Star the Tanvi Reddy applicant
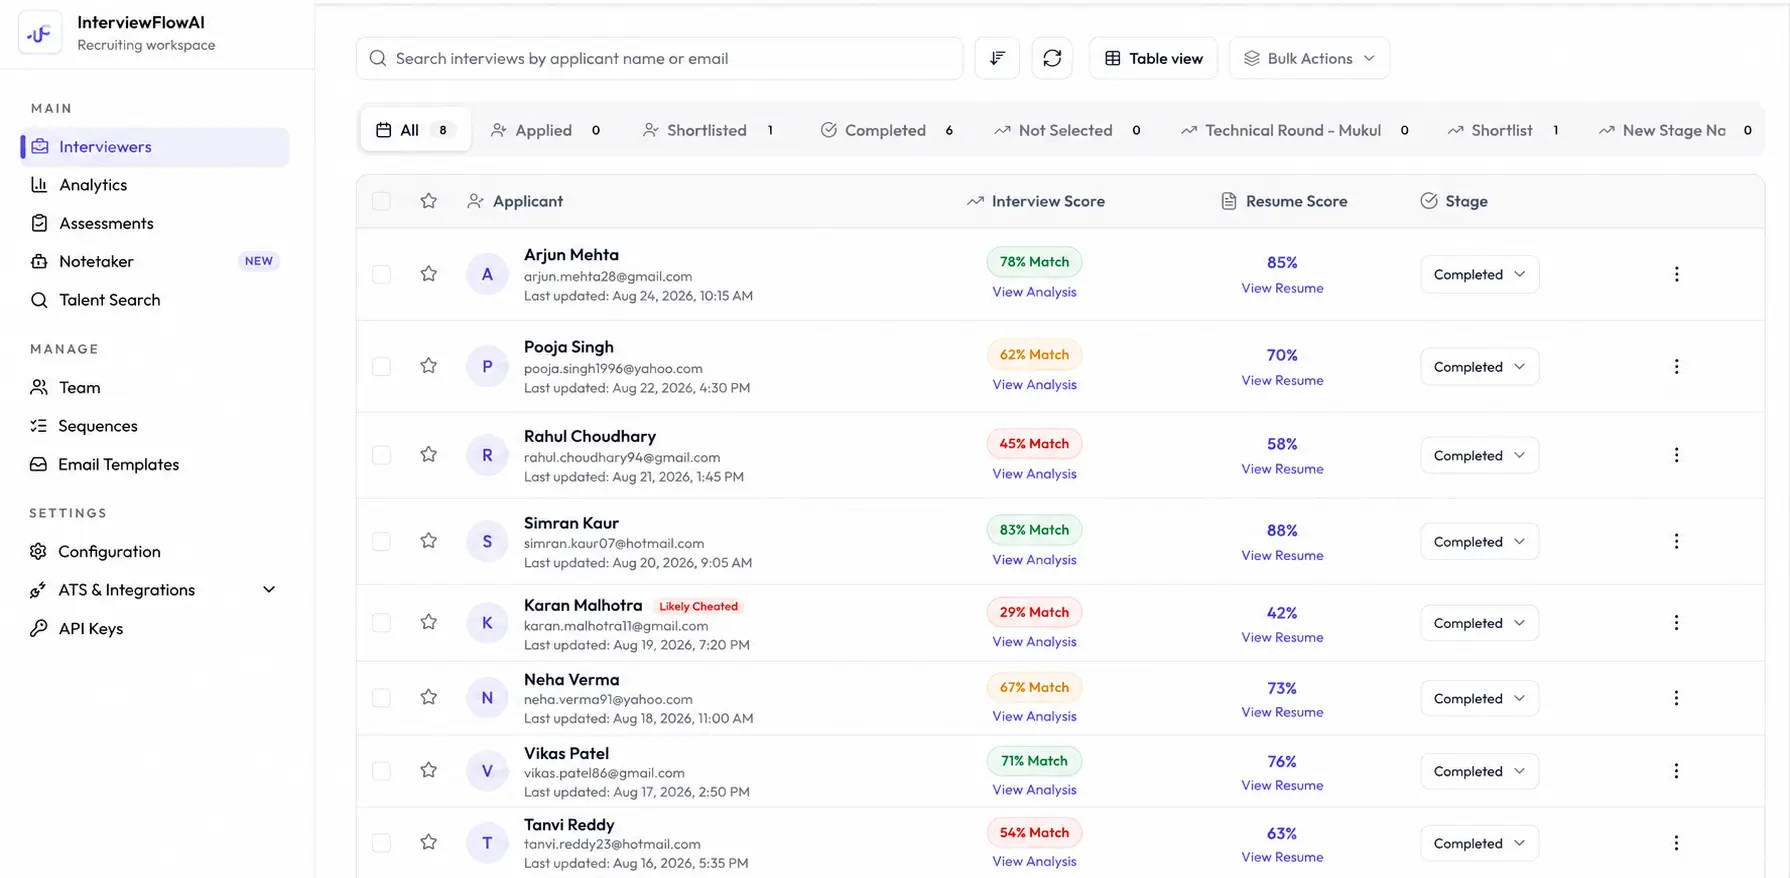 [429, 842]
